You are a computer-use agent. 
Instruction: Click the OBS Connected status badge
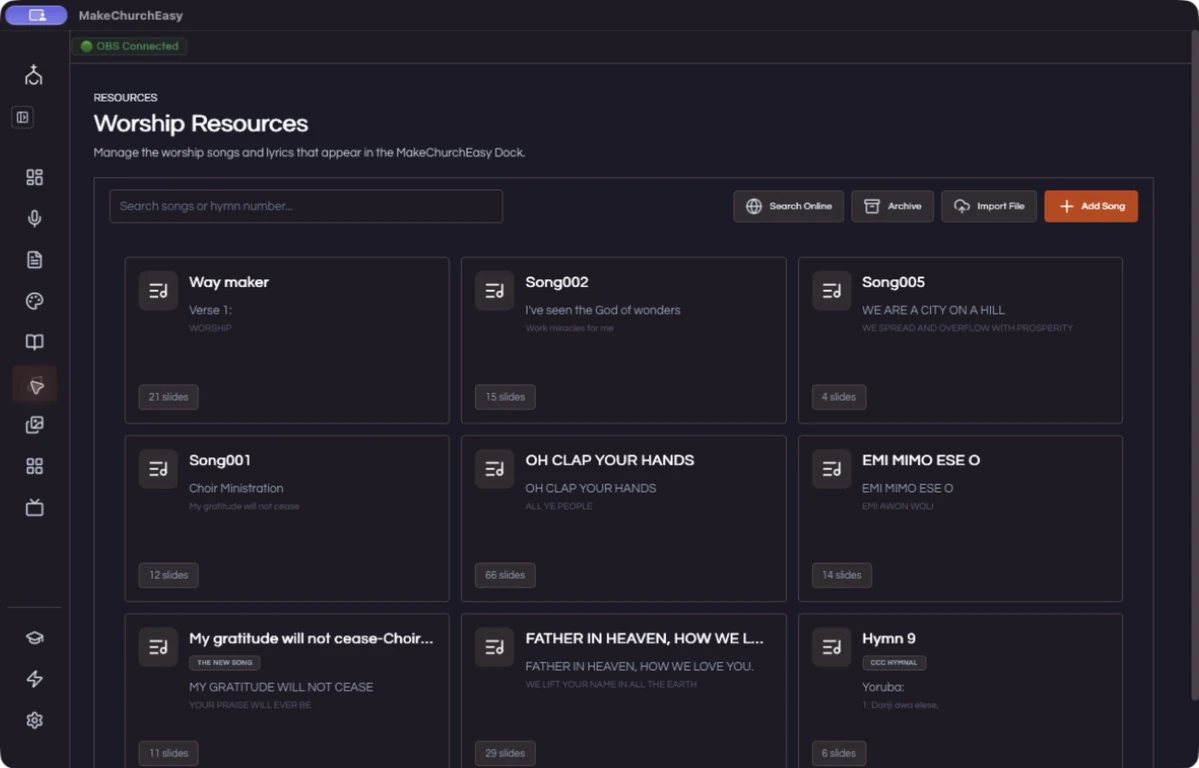coord(130,46)
